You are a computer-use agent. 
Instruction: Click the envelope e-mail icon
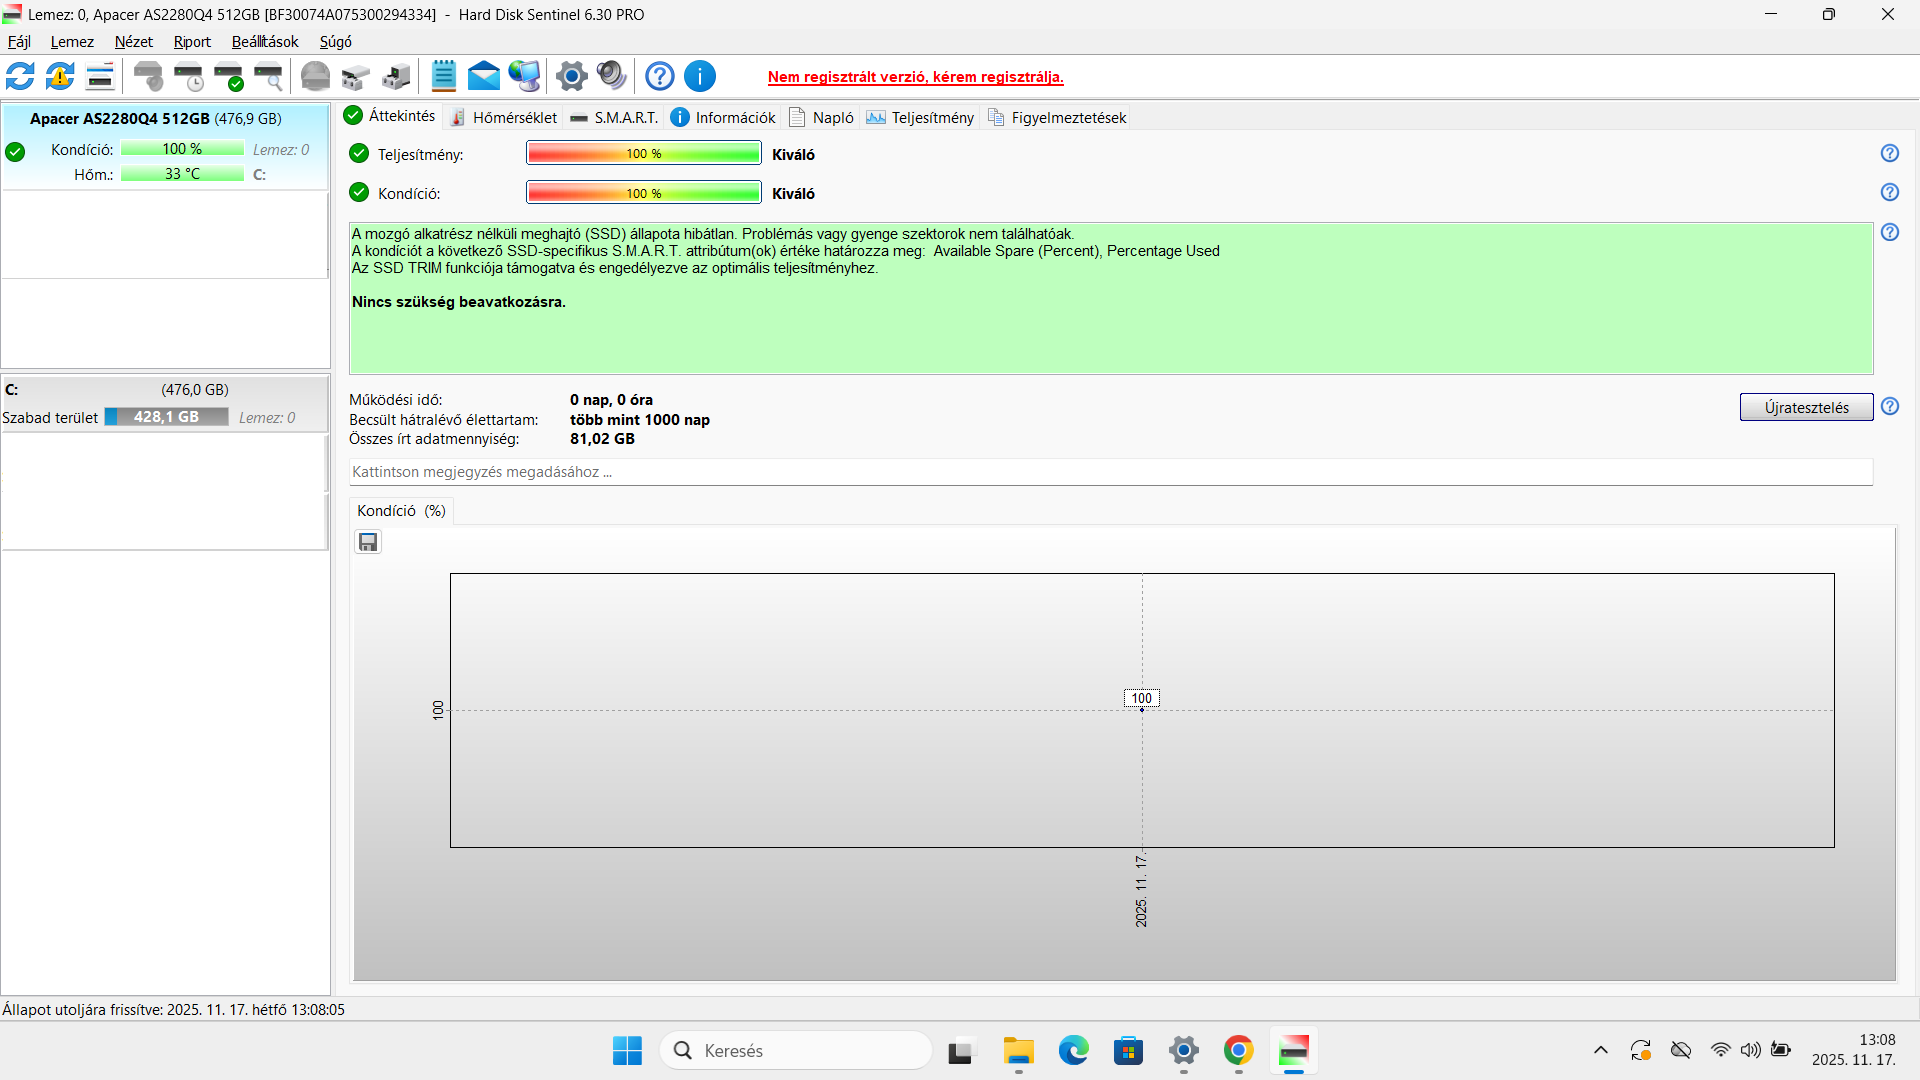pos(483,76)
